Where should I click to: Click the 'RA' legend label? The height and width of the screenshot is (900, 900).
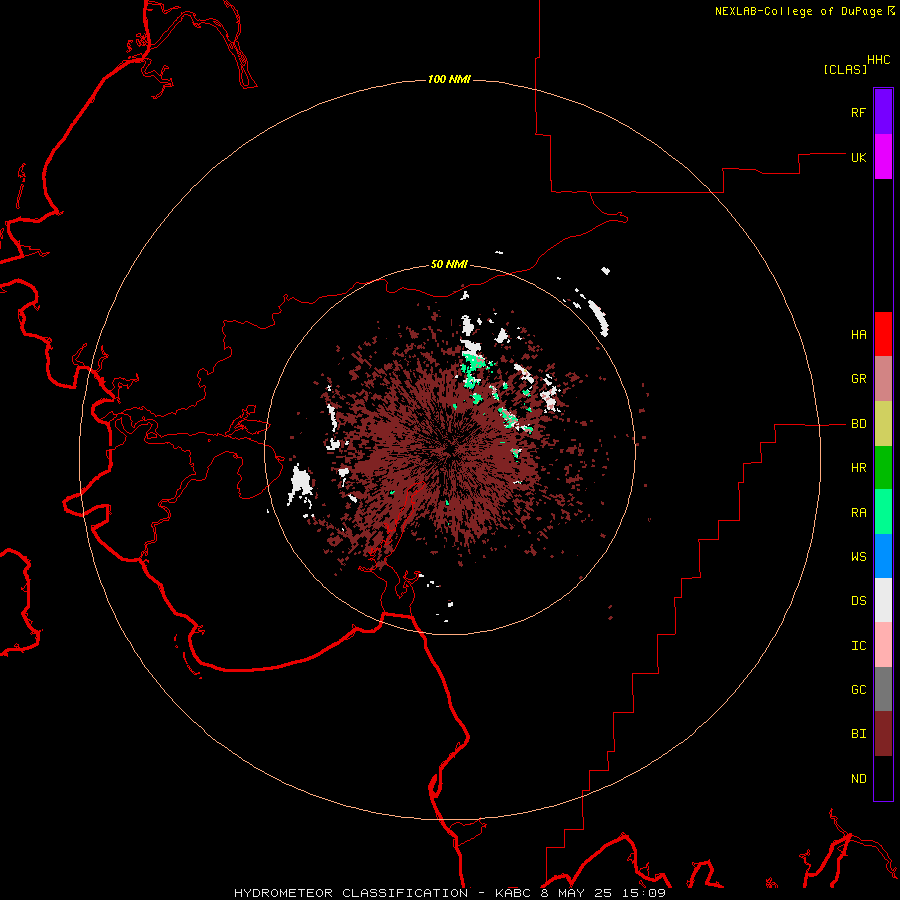(859, 513)
